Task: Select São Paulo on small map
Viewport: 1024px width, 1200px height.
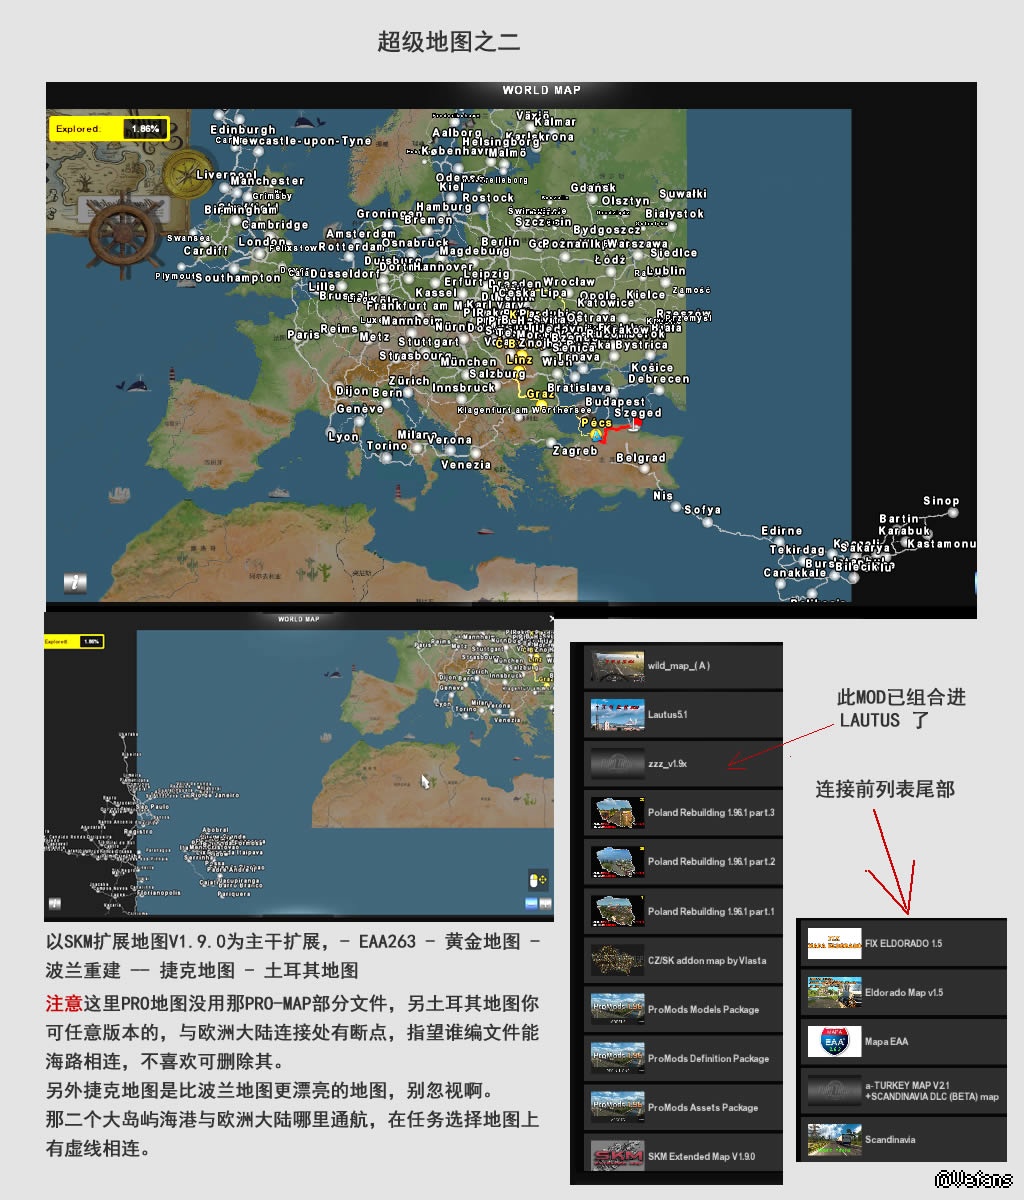Action: pyautogui.click(x=151, y=805)
